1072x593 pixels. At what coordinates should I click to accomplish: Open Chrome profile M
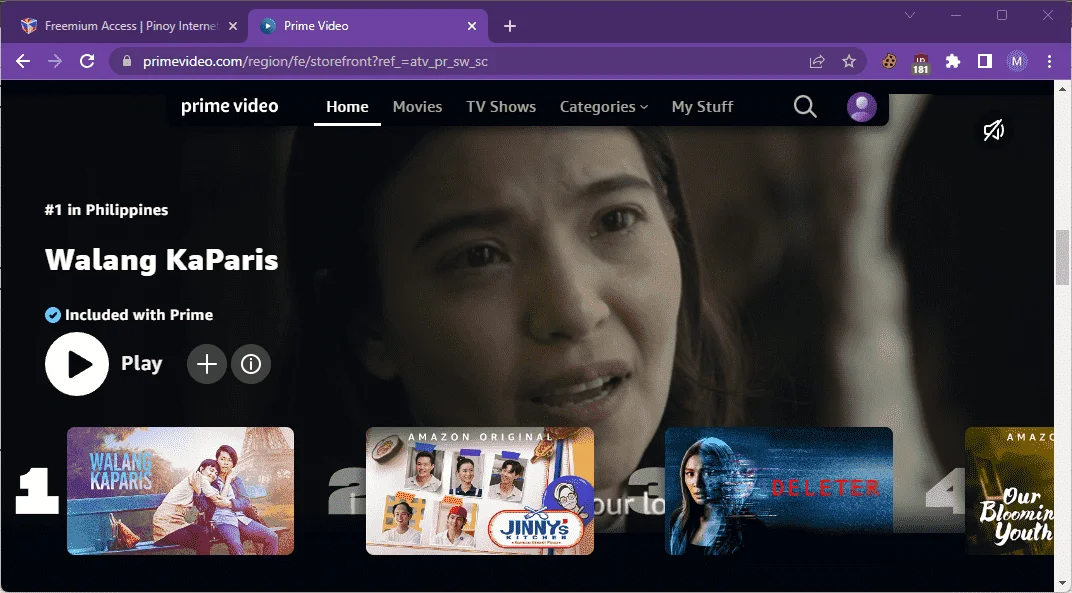[1017, 62]
